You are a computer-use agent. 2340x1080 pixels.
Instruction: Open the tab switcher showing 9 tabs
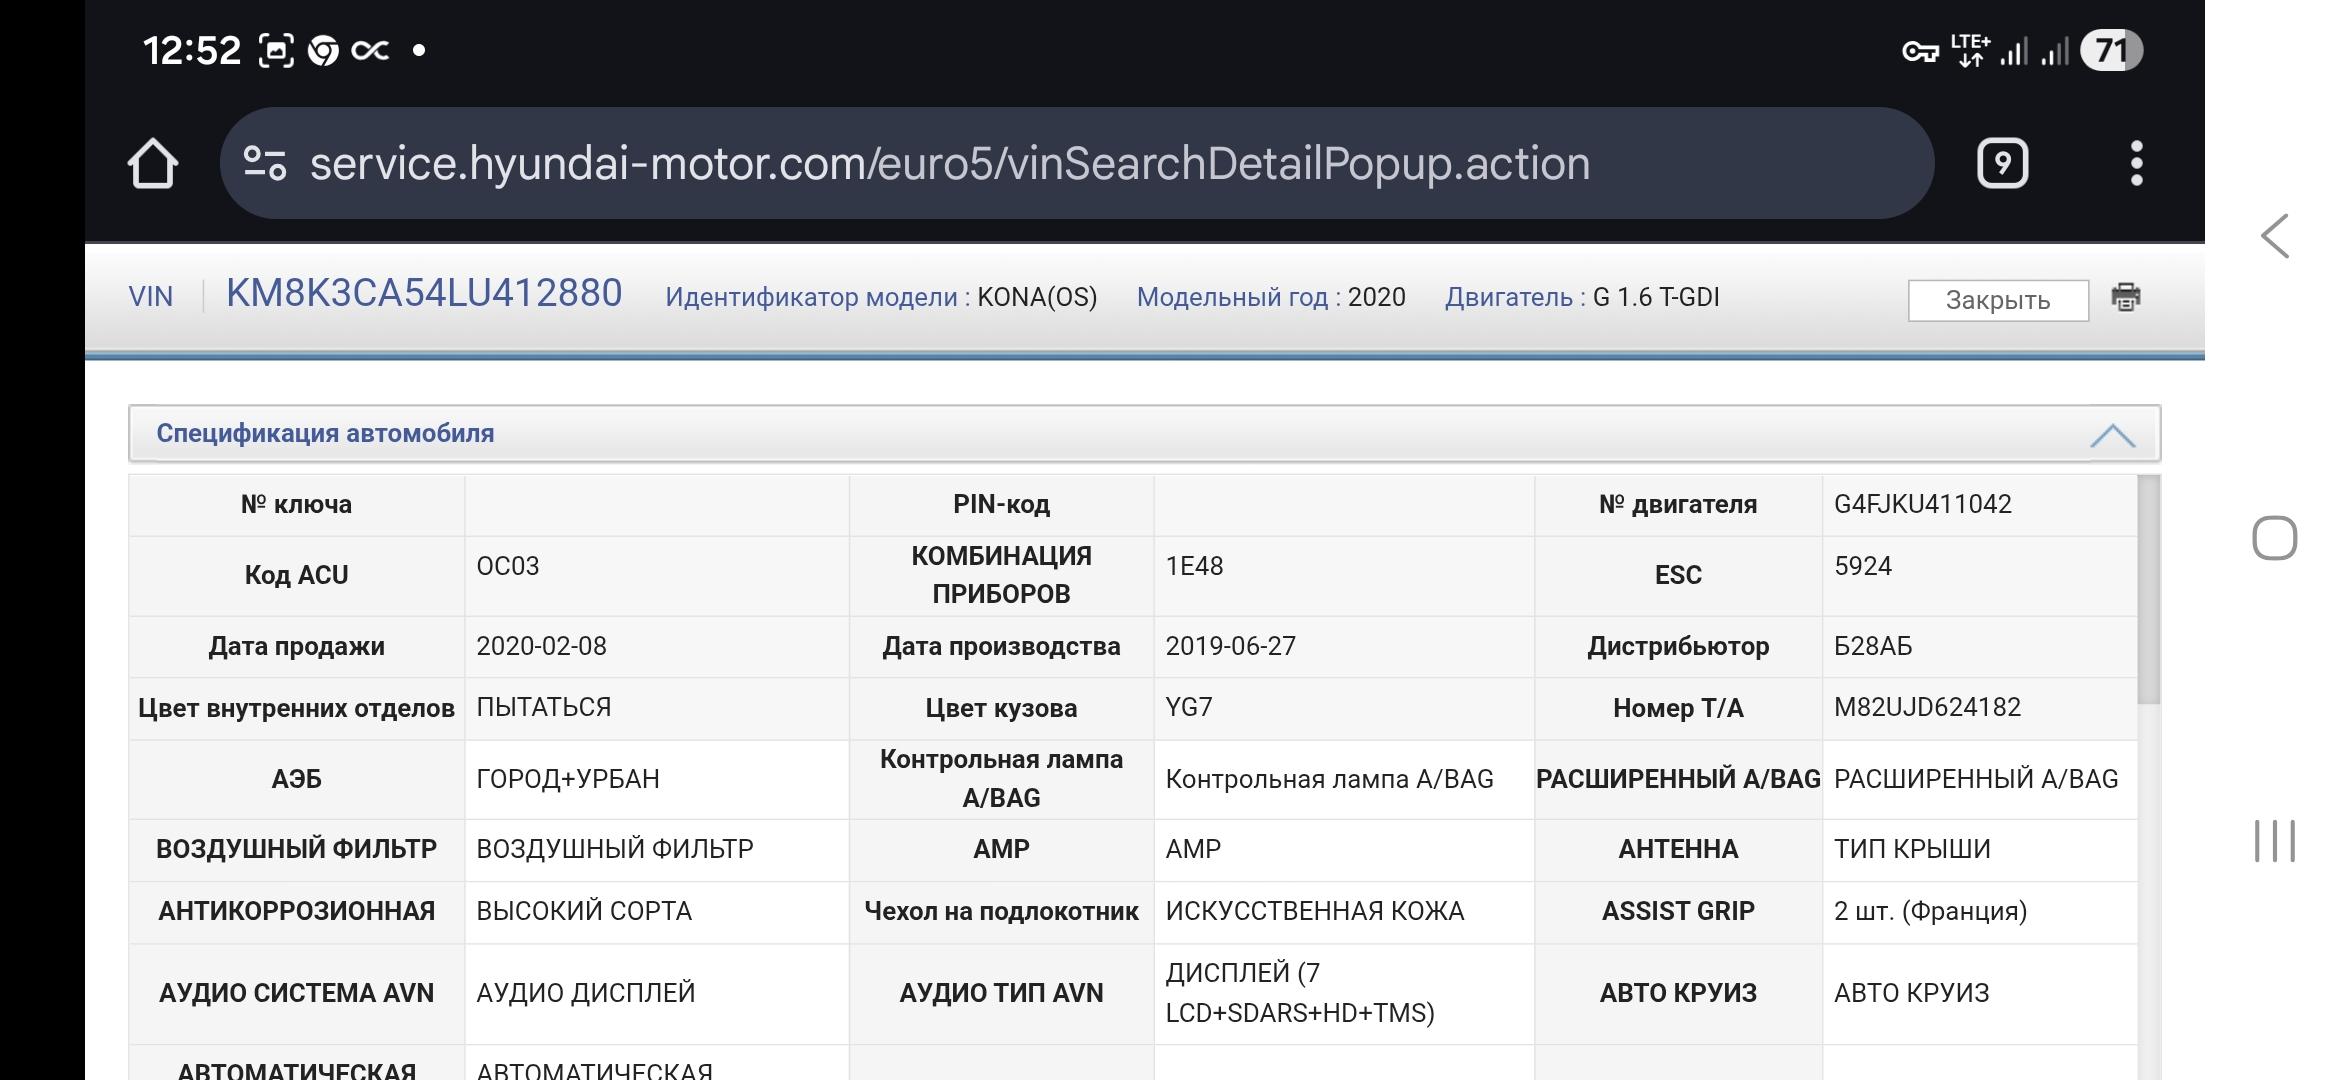2002,164
